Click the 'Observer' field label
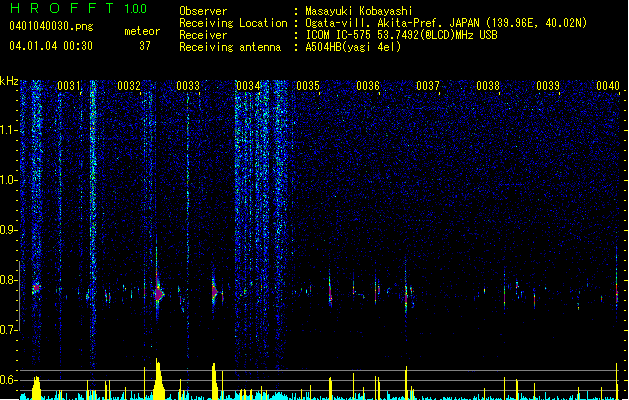Image resolution: width=629 pixels, height=400 pixels. point(203,11)
